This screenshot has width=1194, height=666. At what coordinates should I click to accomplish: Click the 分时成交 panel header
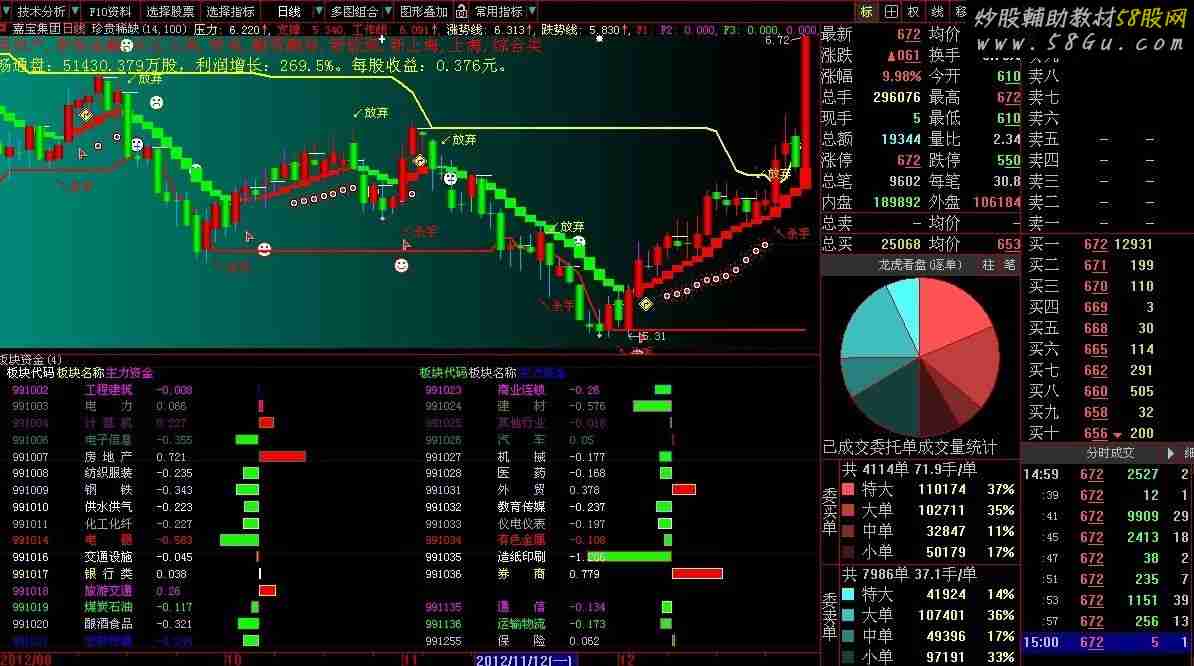click(x=1110, y=453)
